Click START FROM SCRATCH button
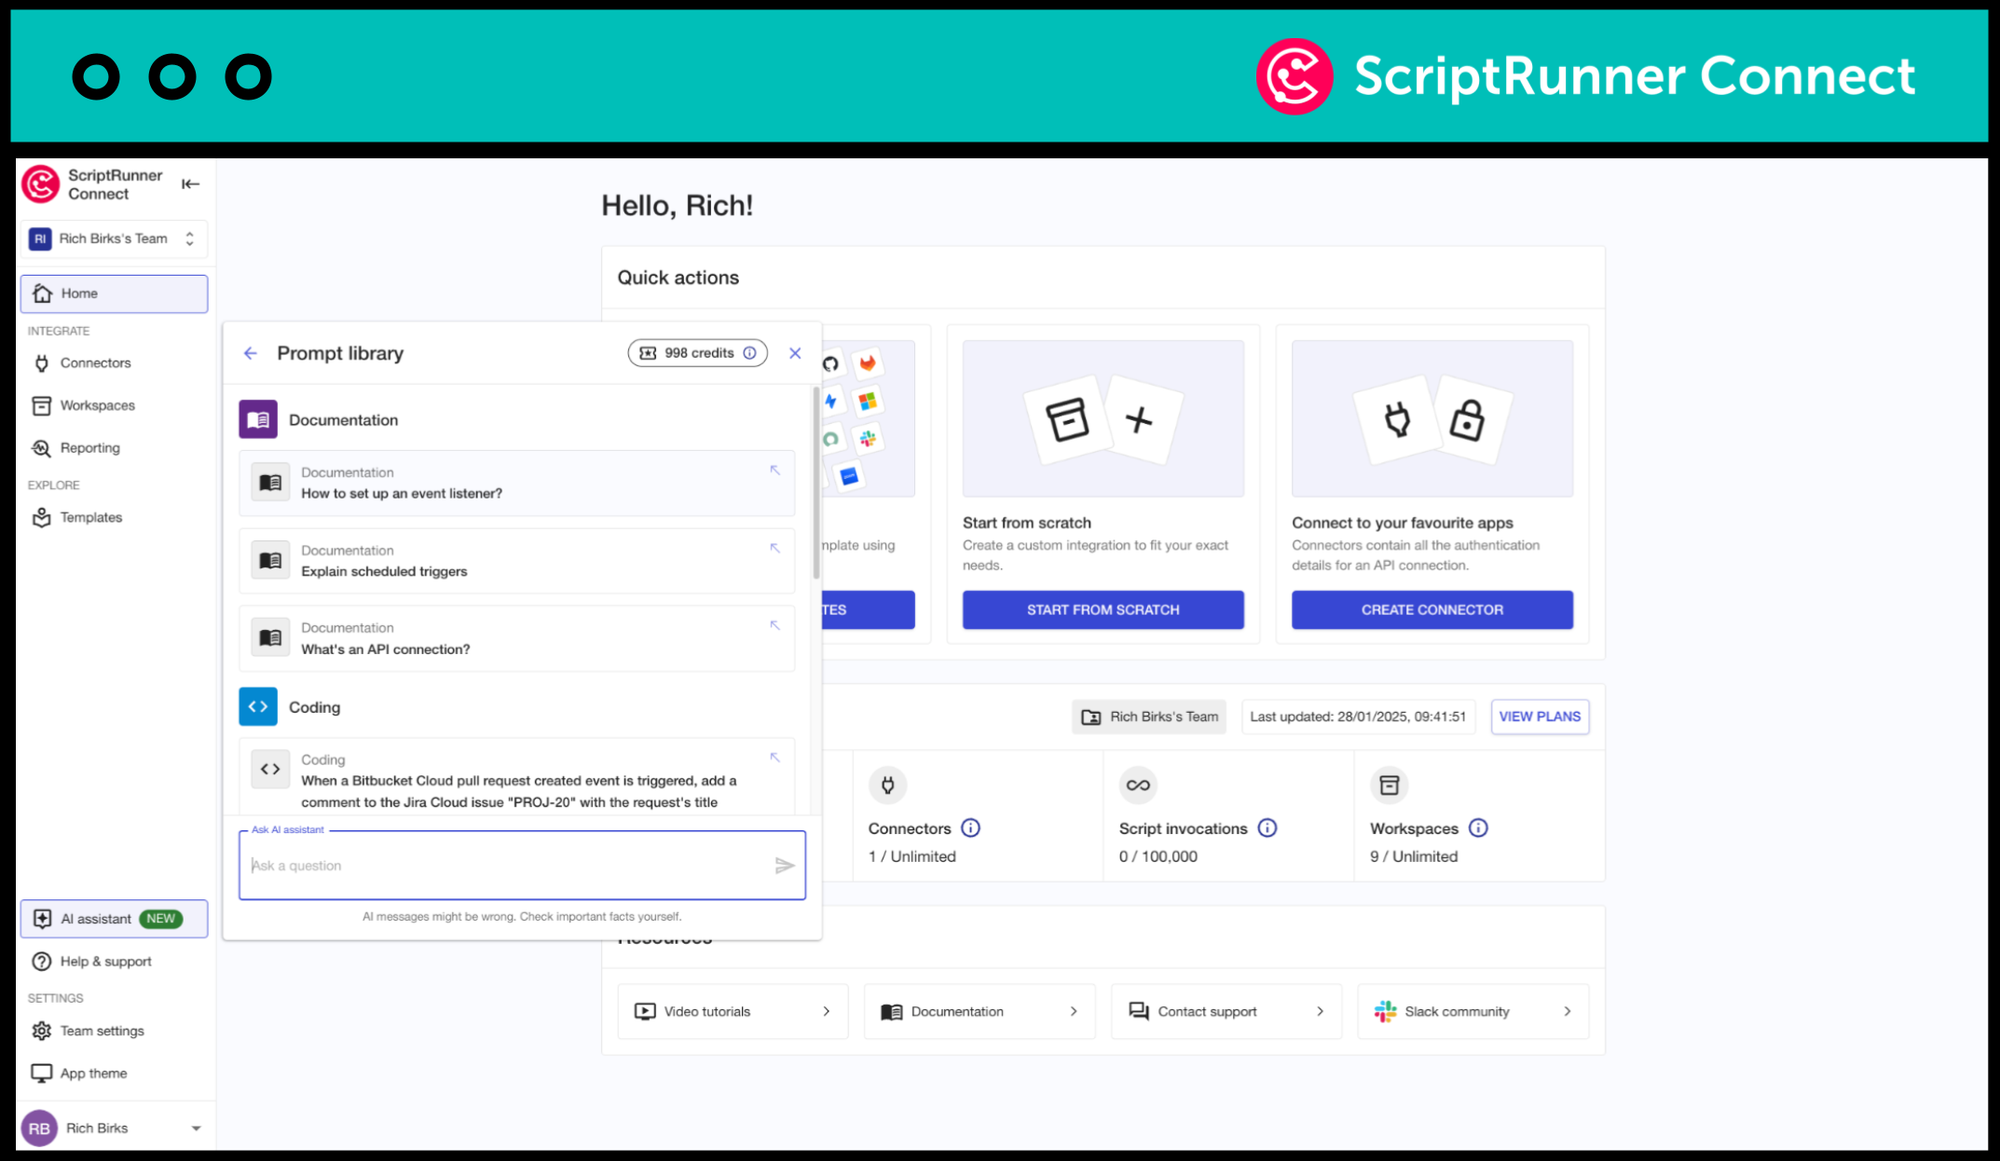Viewport: 2000px width, 1161px height. coord(1103,610)
